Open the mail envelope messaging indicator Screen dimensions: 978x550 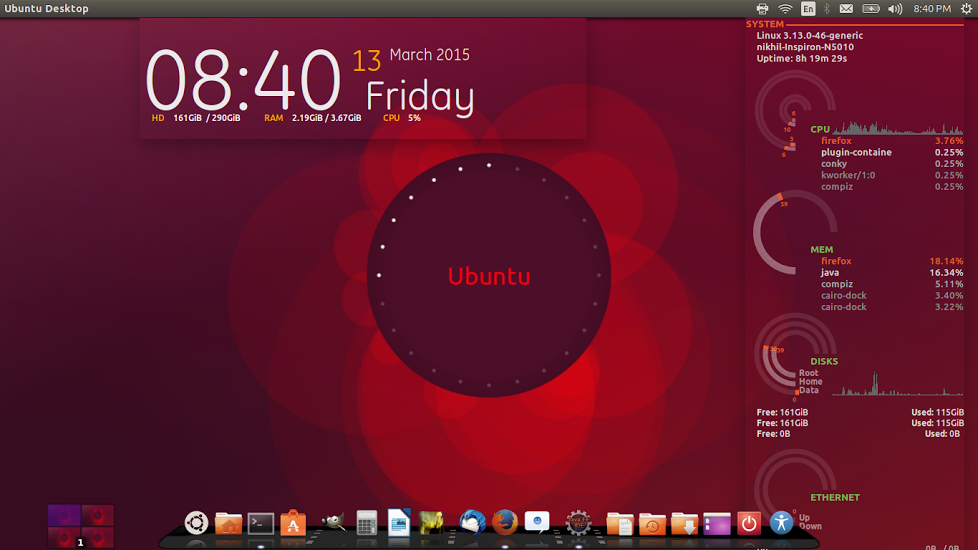pyautogui.click(x=846, y=9)
